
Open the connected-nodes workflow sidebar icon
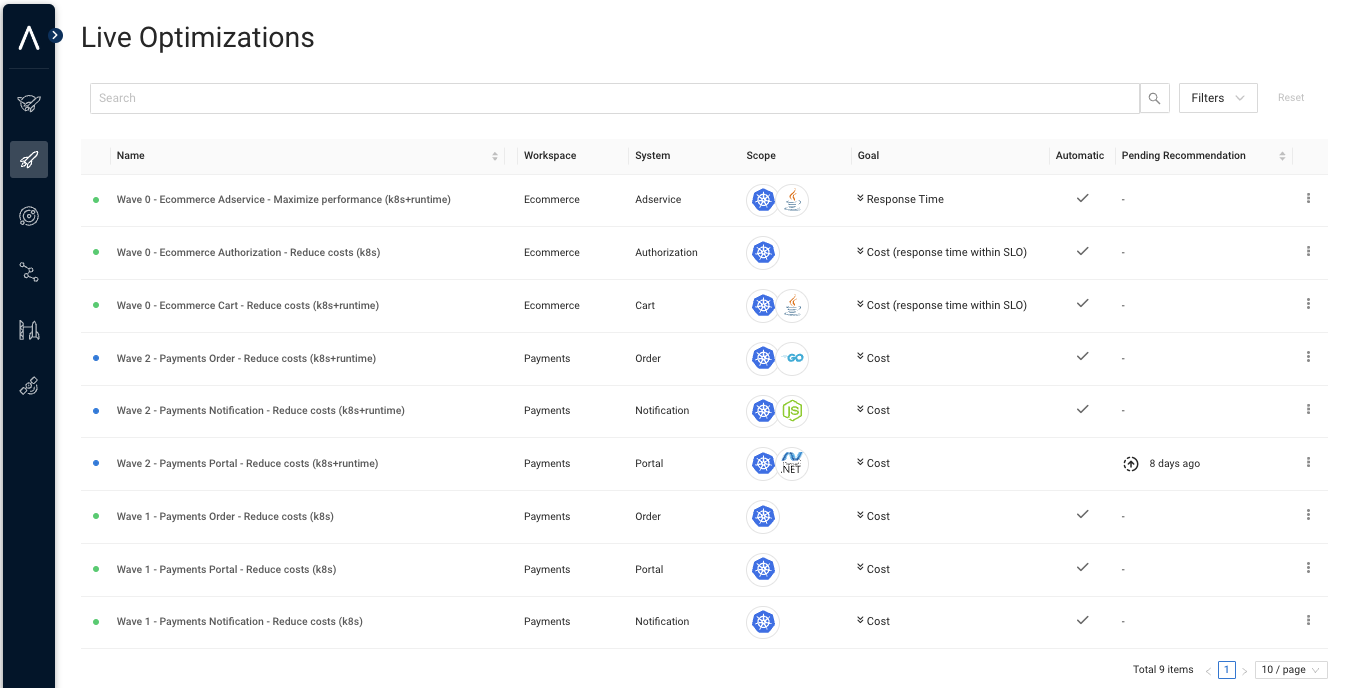29,272
